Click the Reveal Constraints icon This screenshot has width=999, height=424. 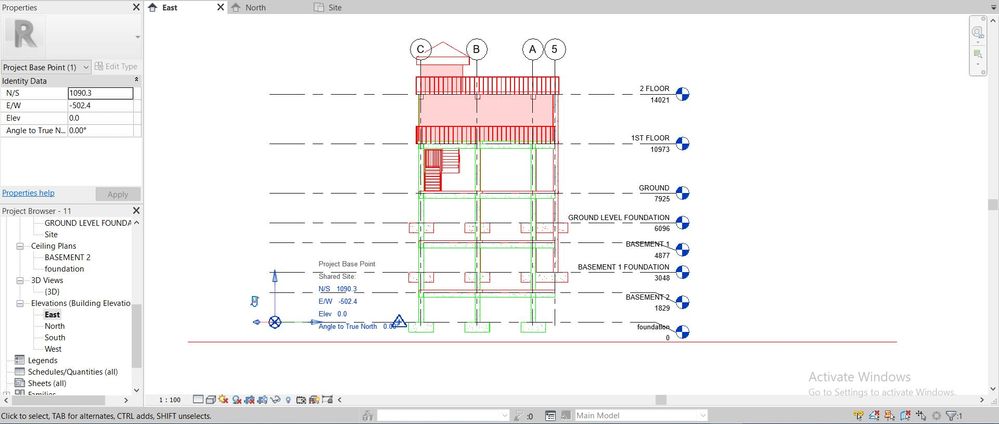click(327, 400)
